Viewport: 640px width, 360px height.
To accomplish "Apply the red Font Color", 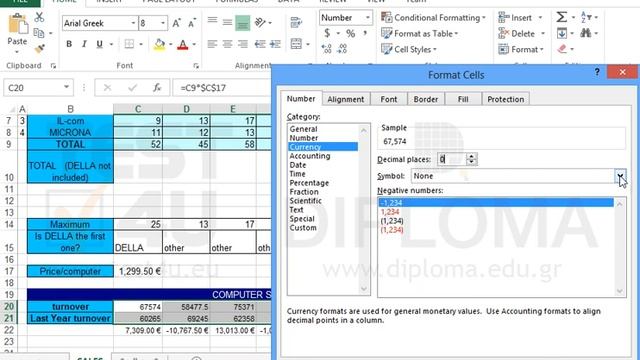I will click(183, 44).
